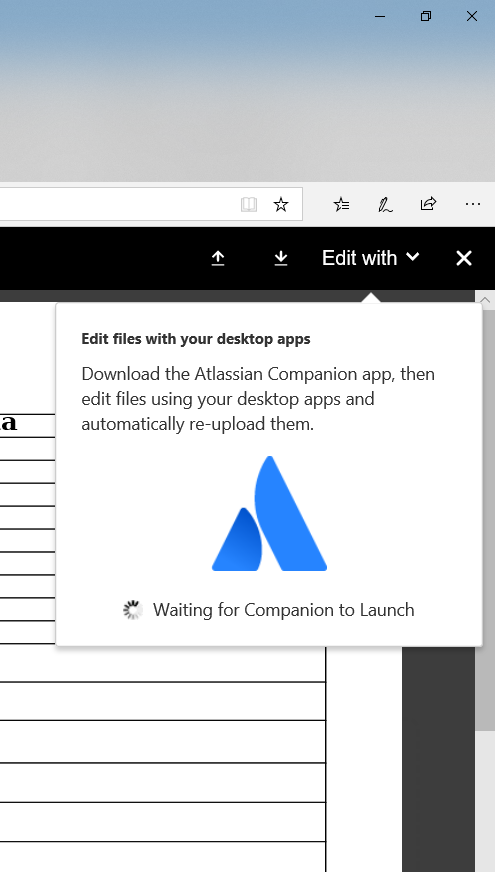Open the favorites hub list icon
Viewport: 495px width, 872px height.
pyautogui.click(x=341, y=205)
